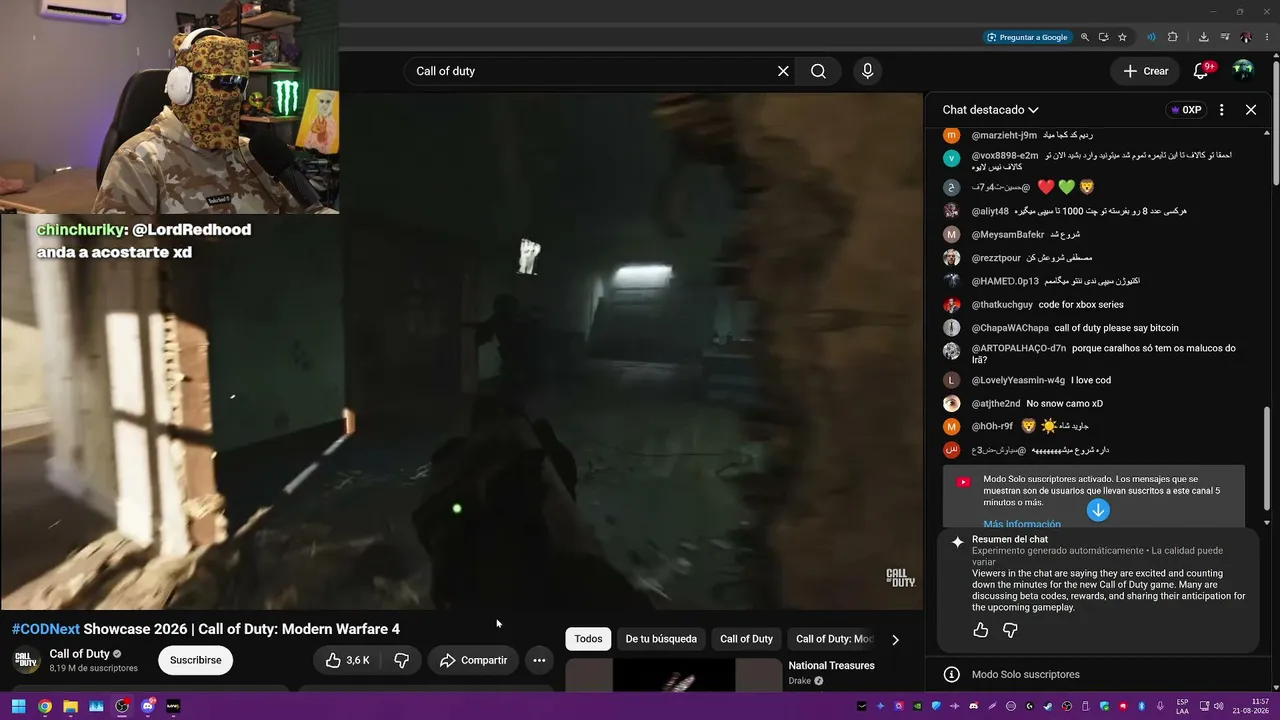Open @aliyt48 chat username
Viewport: 1280px width, 720px height.
990,212
